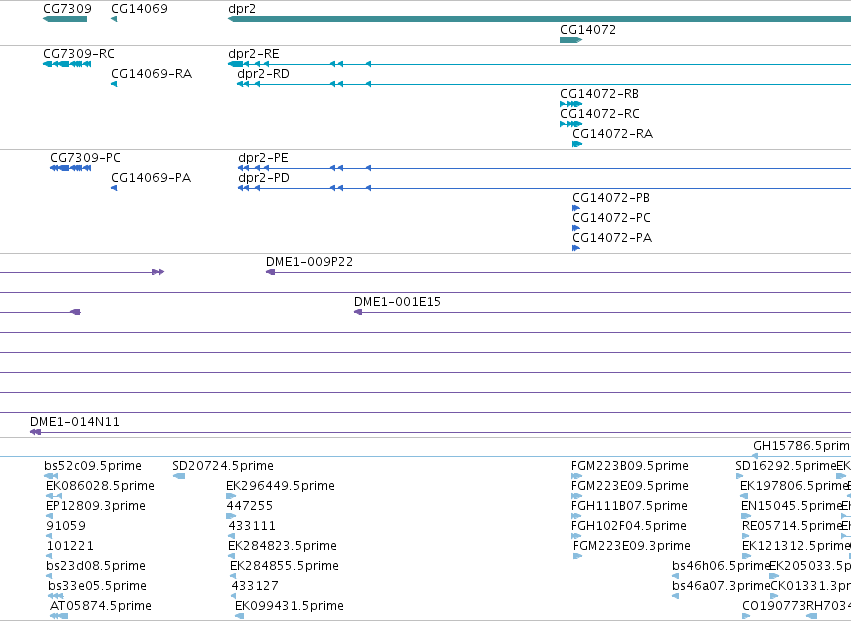Image resolution: width=851 pixels, height=621 pixels.
Task: Click the CG14072-PB protein label
Action: (611, 198)
